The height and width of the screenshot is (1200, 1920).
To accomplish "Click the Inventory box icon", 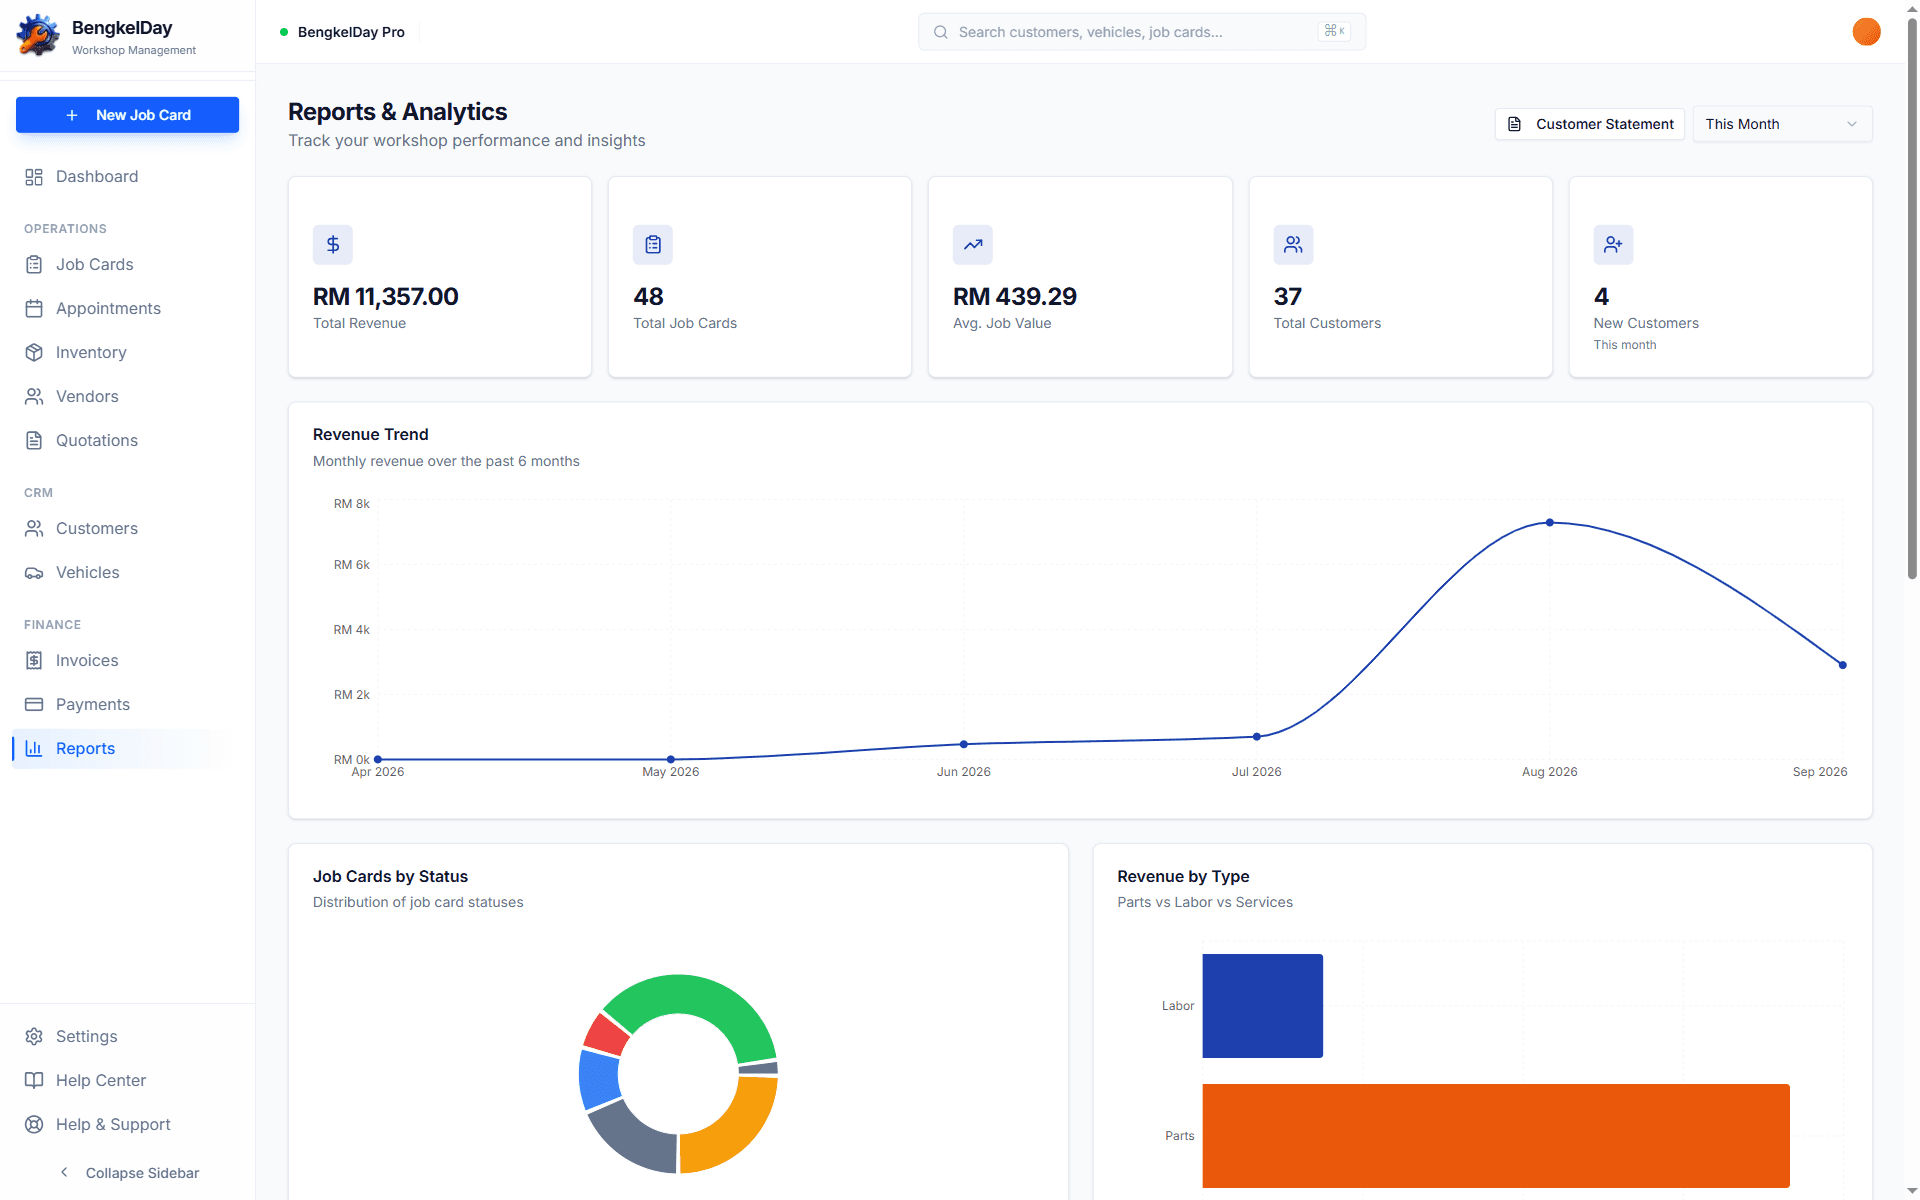I will click(34, 353).
